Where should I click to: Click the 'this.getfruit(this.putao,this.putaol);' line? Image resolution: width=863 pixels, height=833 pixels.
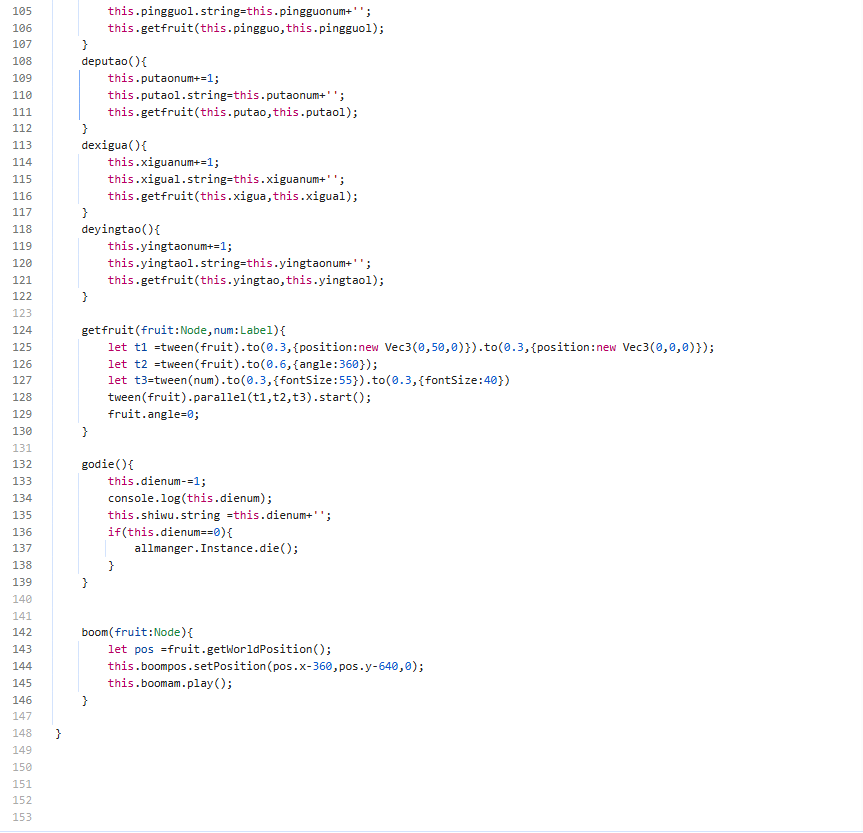(233, 113)
